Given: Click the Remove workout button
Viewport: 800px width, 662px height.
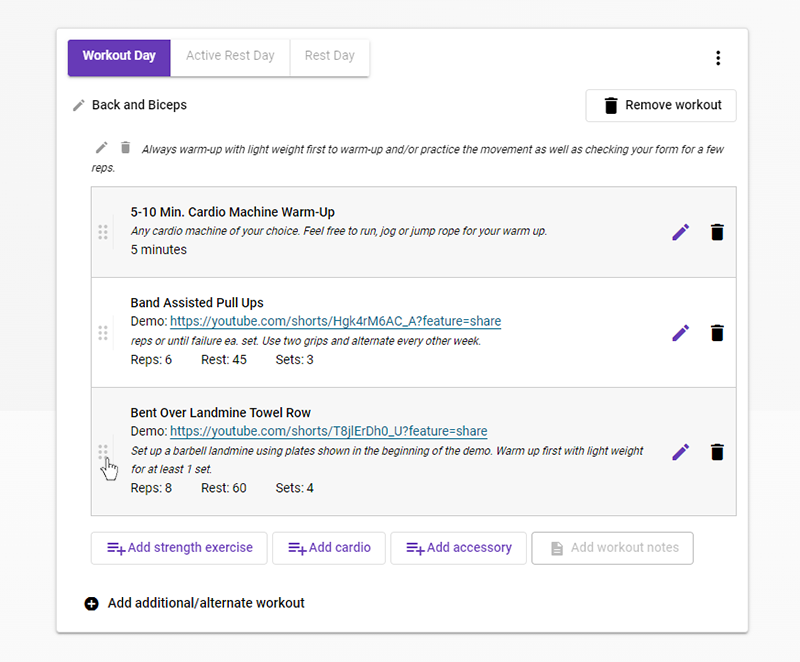Looking at the screenshot, I should point(661,106).
